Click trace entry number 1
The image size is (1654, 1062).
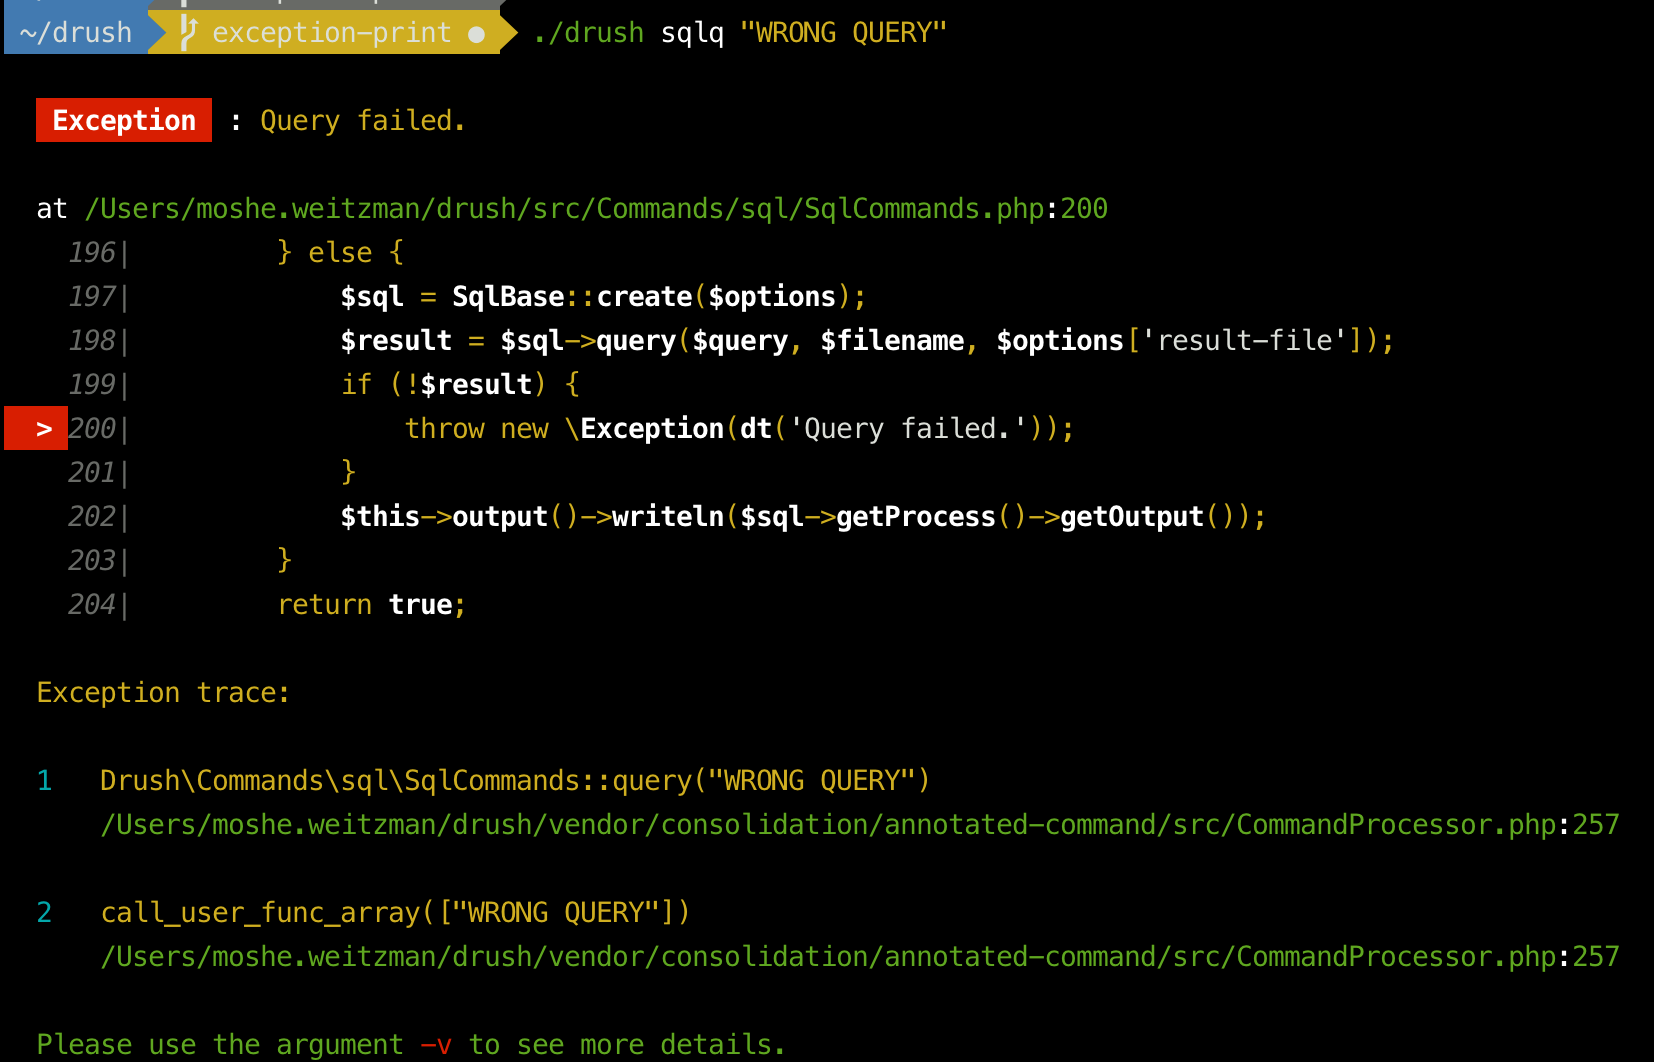(x=44, y=780)
